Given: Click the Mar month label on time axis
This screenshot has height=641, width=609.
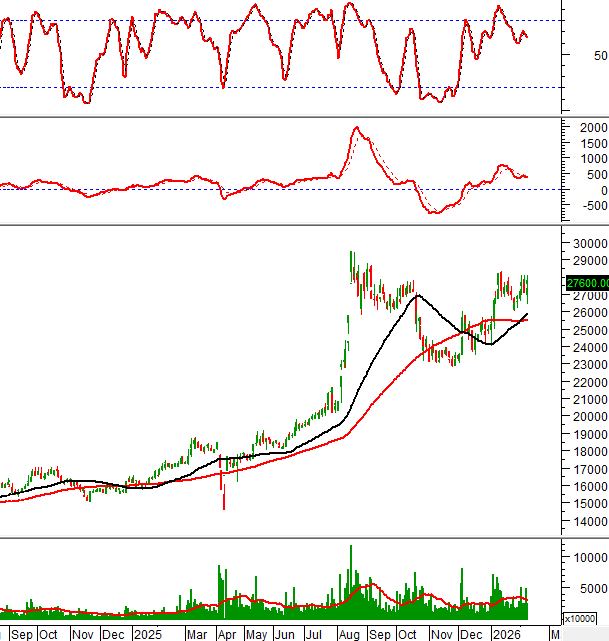Looking at the screenshot, I should point(197,634).
